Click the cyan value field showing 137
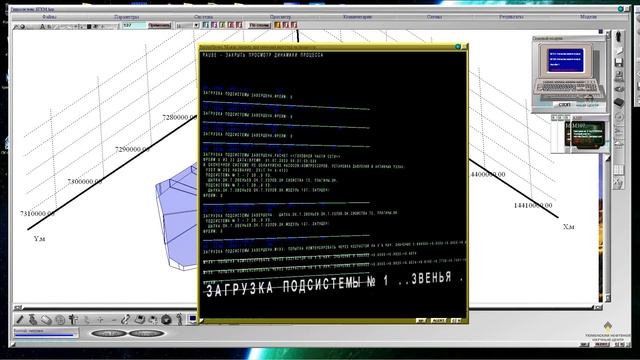The width and height of the screenshot is (640, 360). point(134,25)
